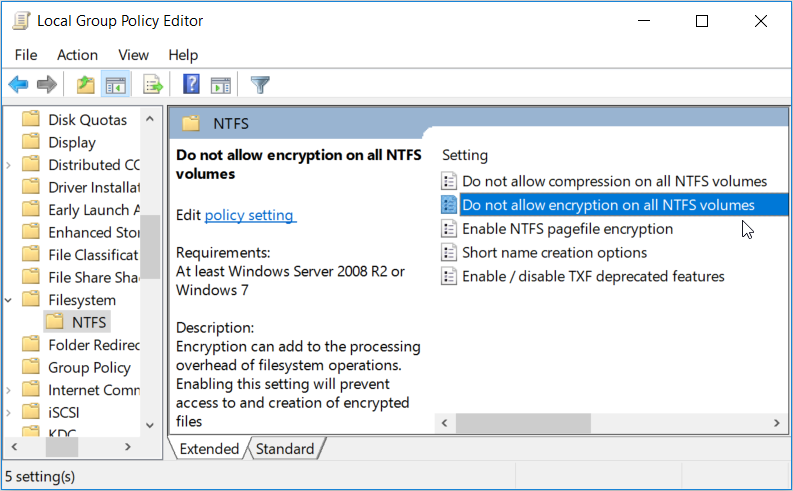The height and width of the screenshot is (491, 793).
Task: Open the Action menu
Action: click(x=77, y=55)
